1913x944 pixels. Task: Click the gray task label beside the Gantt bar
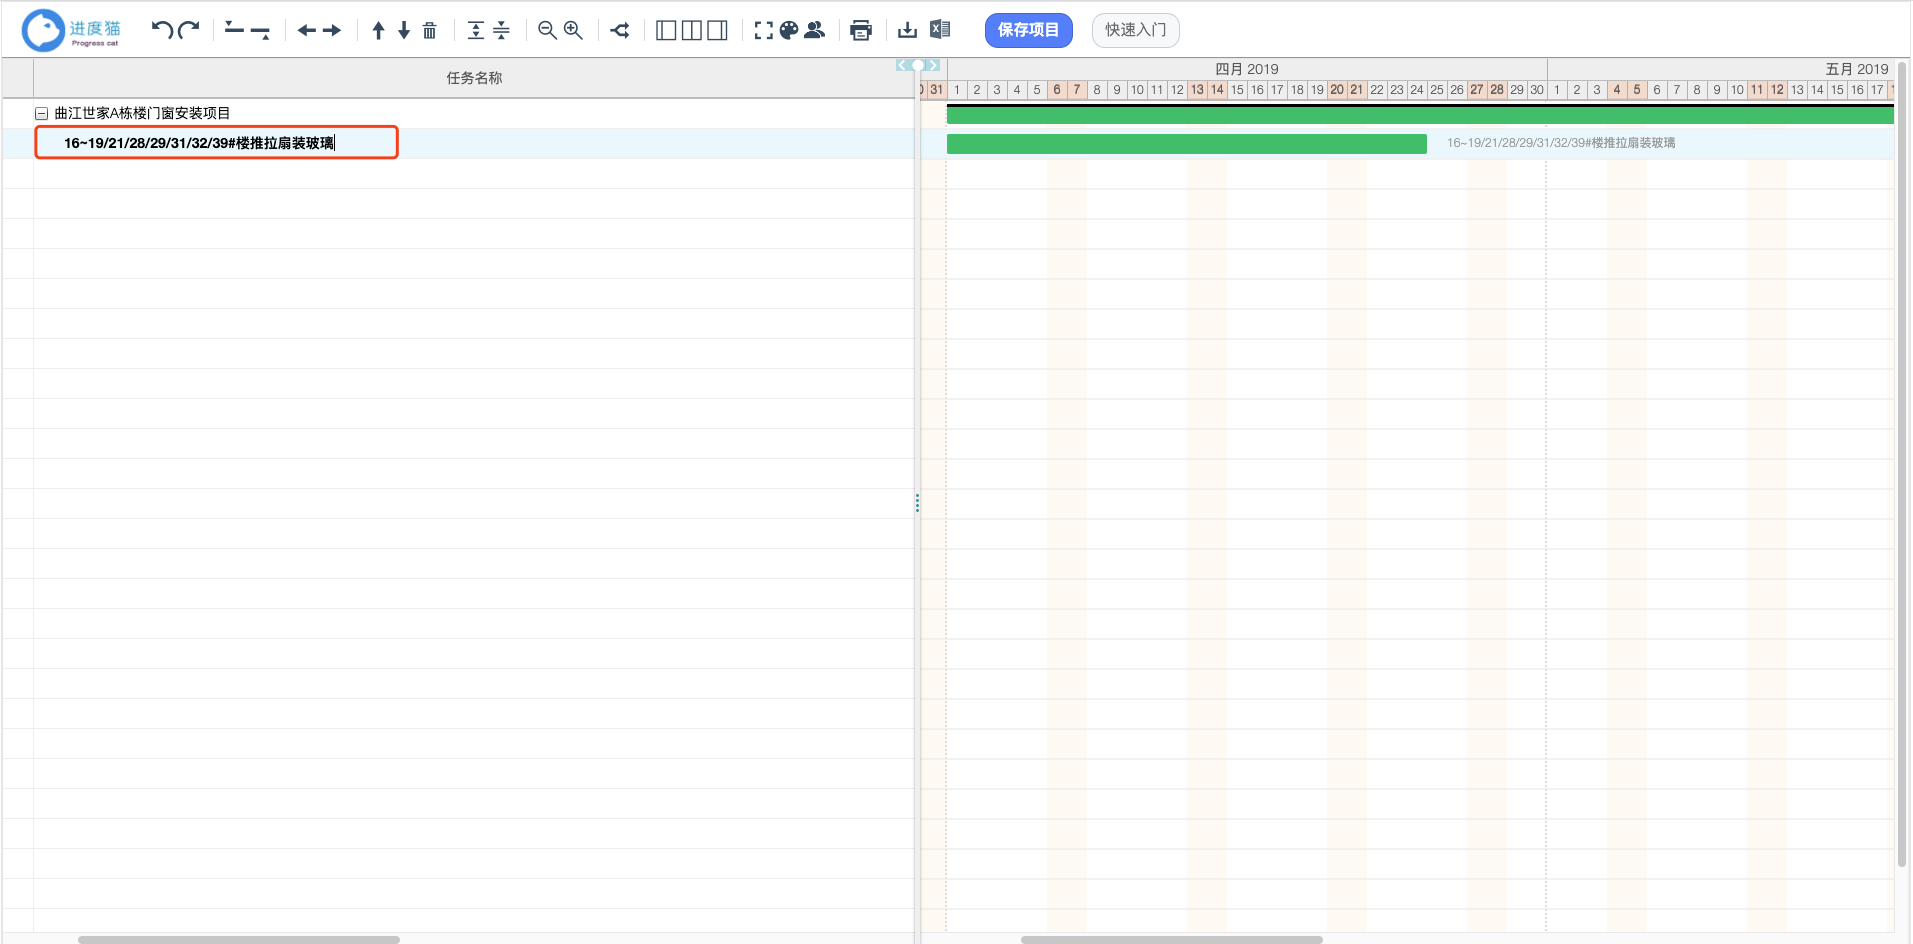1561,143
